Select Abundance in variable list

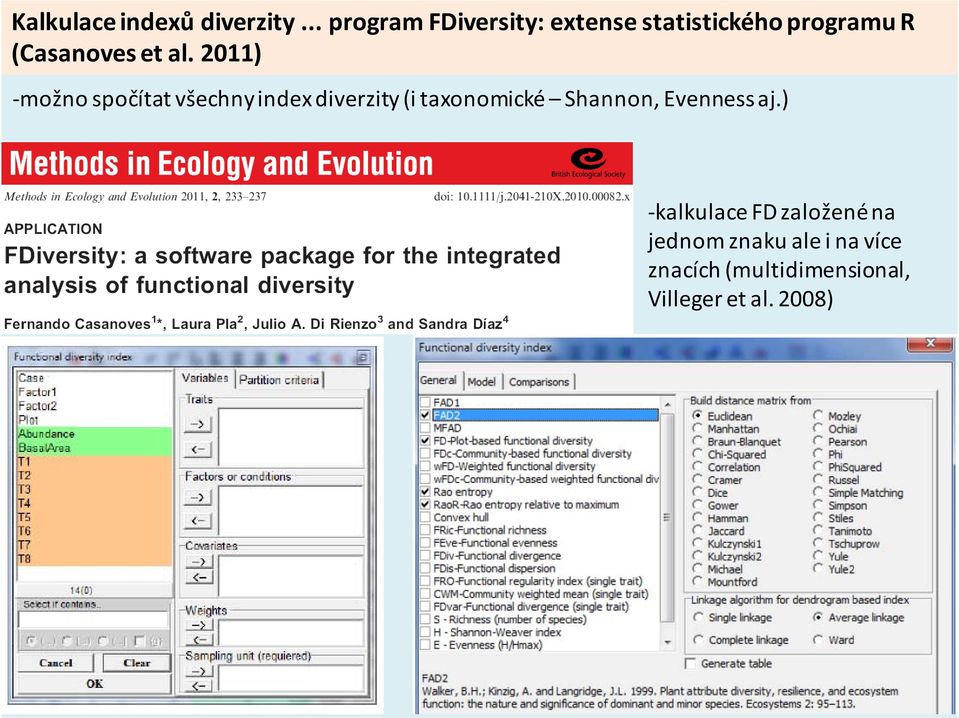tap(94, 434)
